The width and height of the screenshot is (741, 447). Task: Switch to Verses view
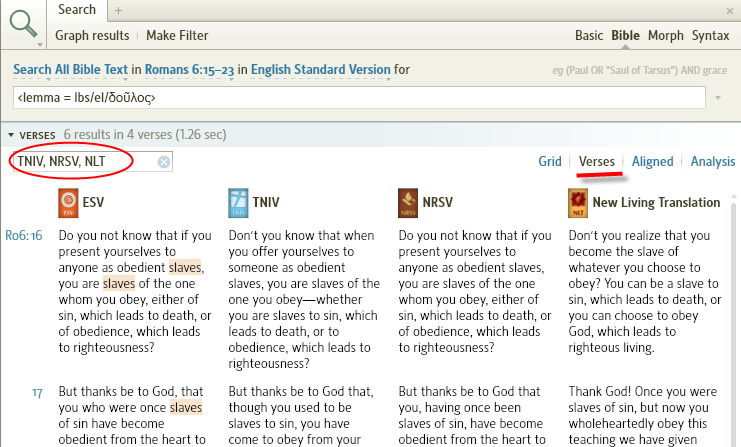point(597,162)
